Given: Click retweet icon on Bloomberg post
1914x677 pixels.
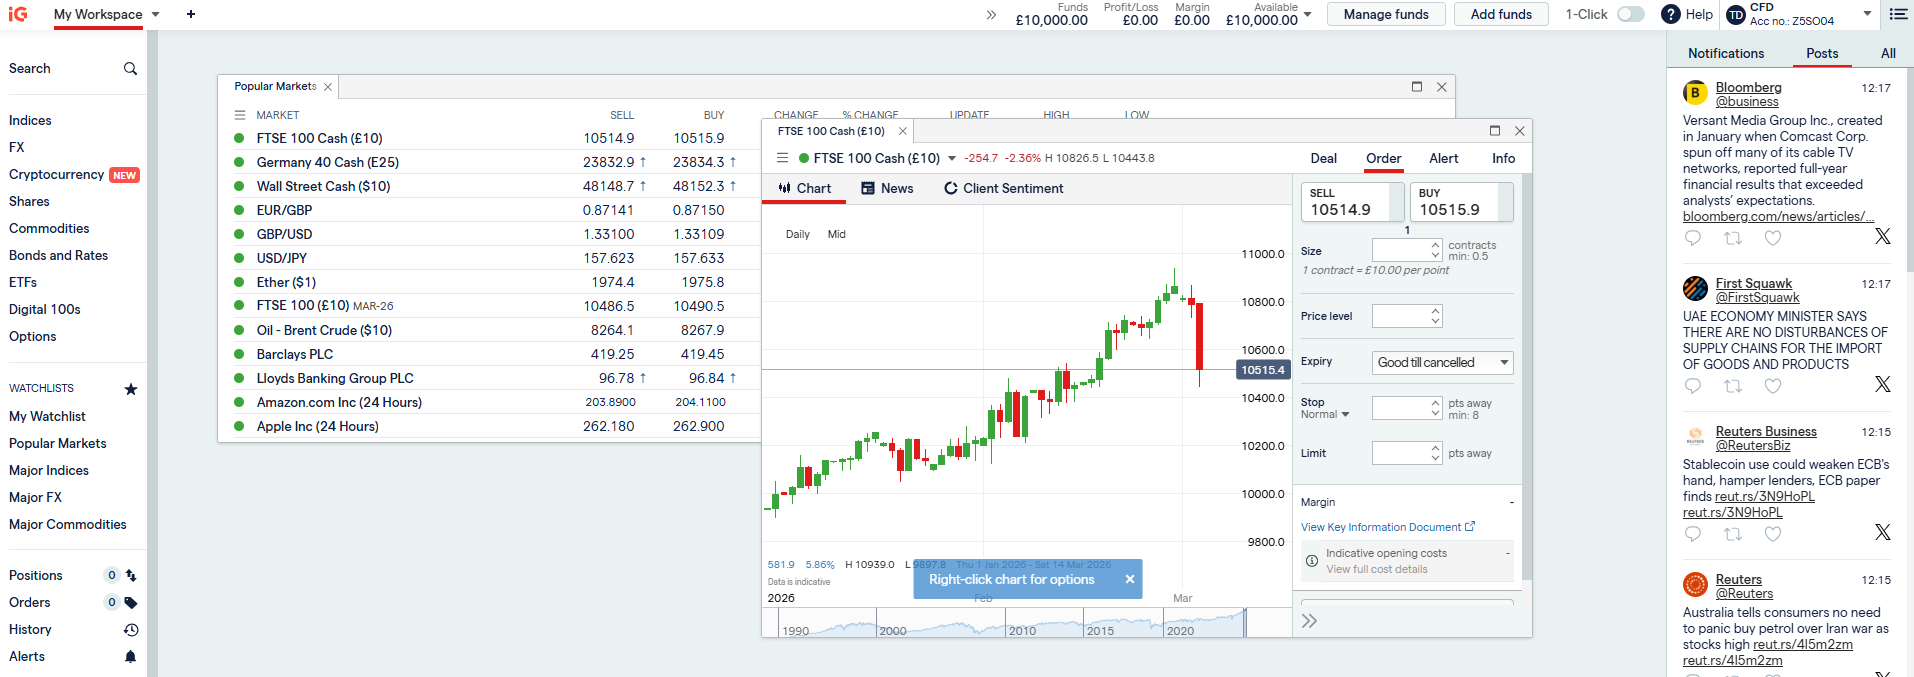Looking at the screenshot, I should click(x=1733, y=237).
